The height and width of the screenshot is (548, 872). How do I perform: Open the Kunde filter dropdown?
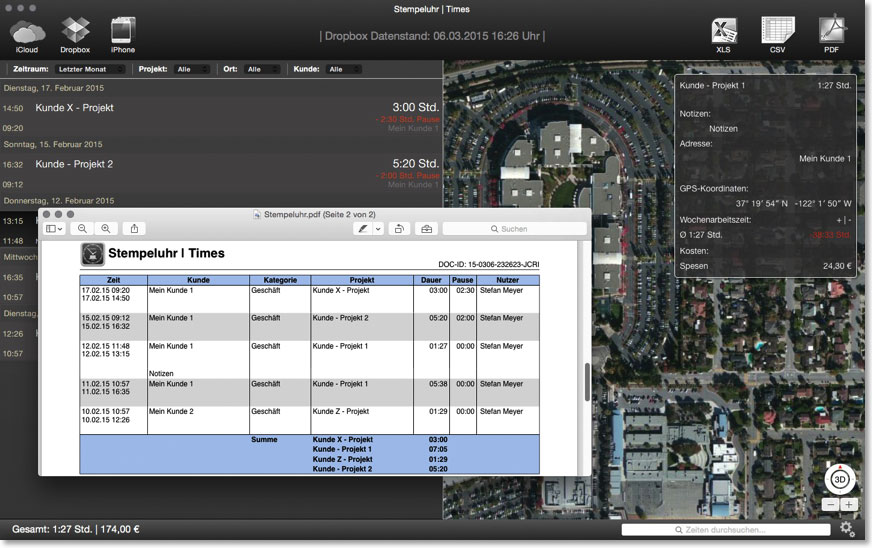click(x=344, y=69)
